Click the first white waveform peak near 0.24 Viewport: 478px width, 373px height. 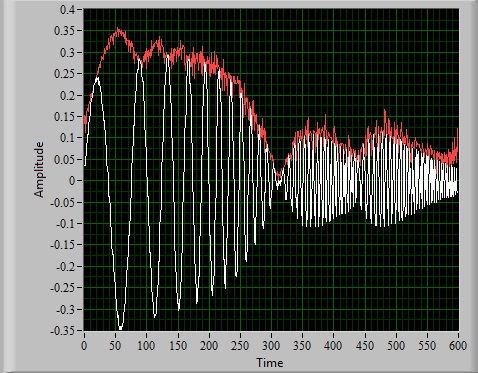tap(97, 80)
